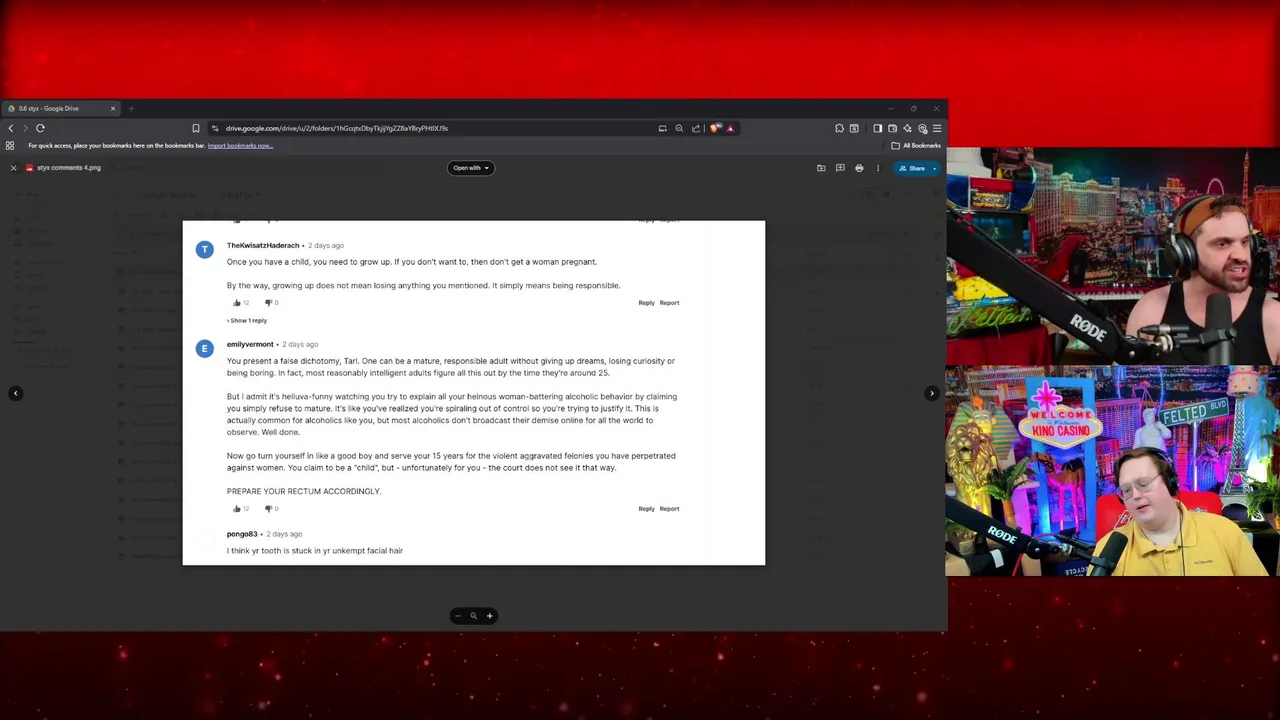Click 'PREPARE YOUR RECTUM ACCORDINGLY.' text line
This screenshot has width=1280, height=720.
(304, 491)
